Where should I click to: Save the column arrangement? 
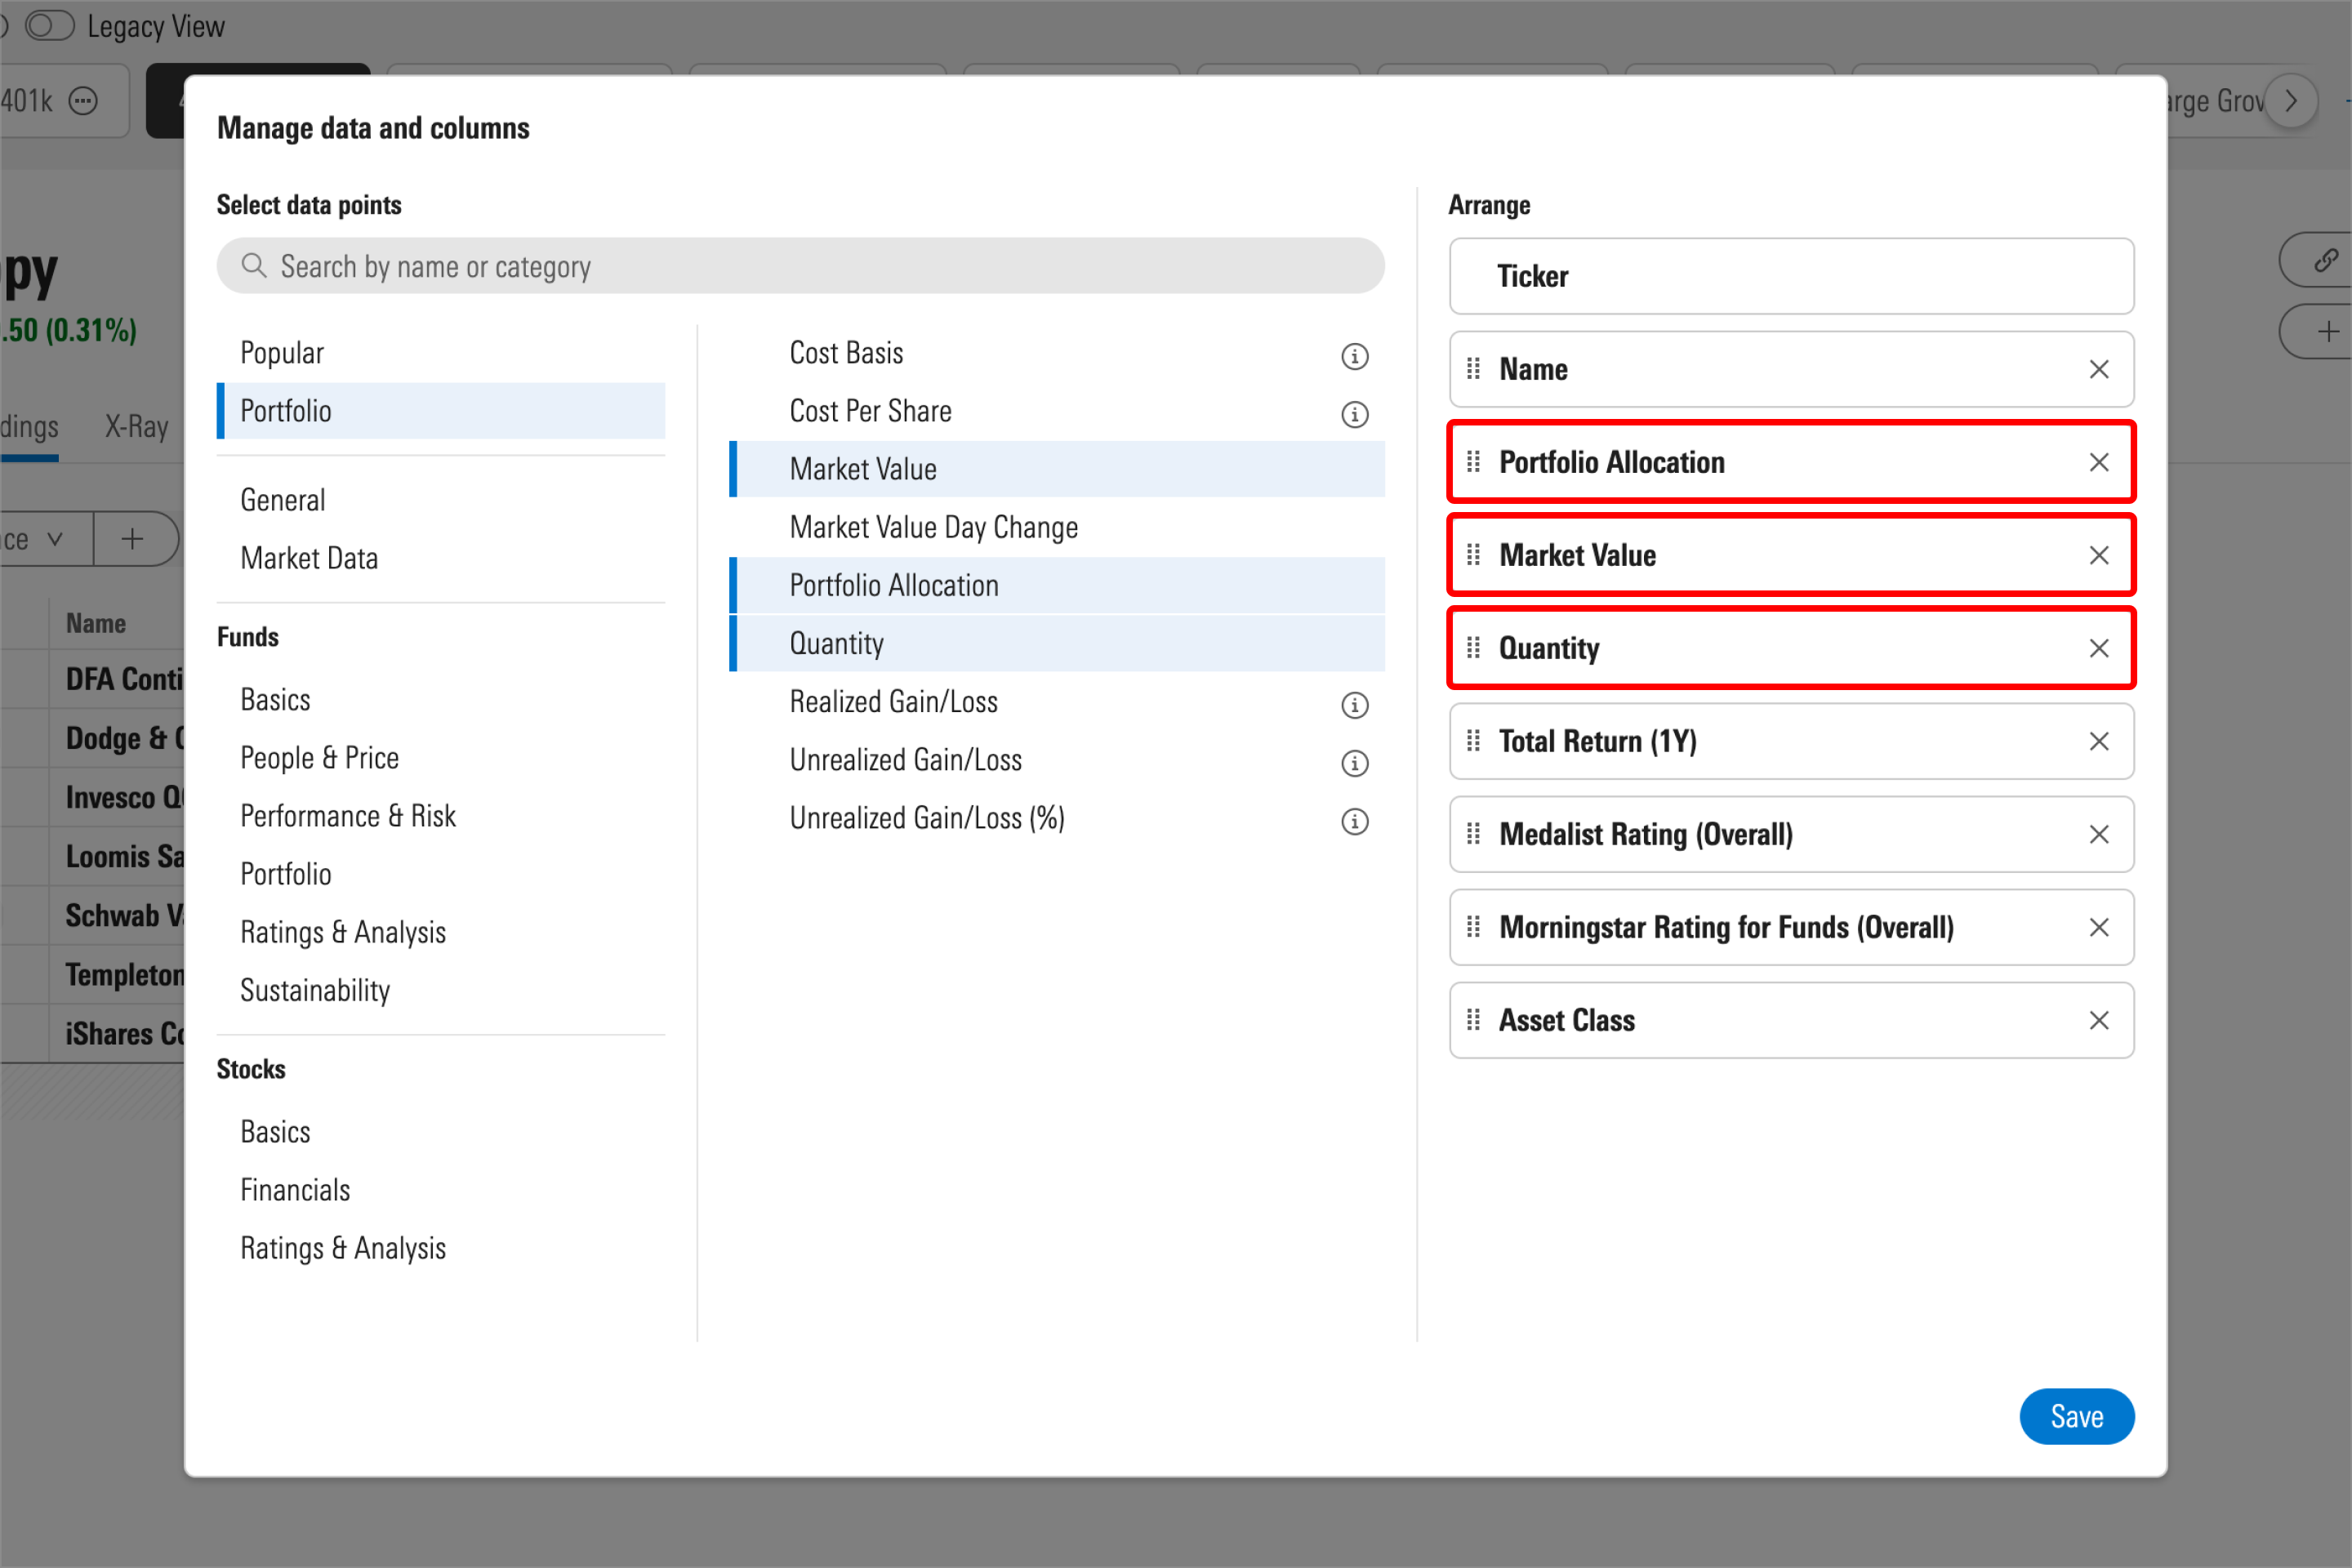pyautogui.click(x=2076, y=1416)
